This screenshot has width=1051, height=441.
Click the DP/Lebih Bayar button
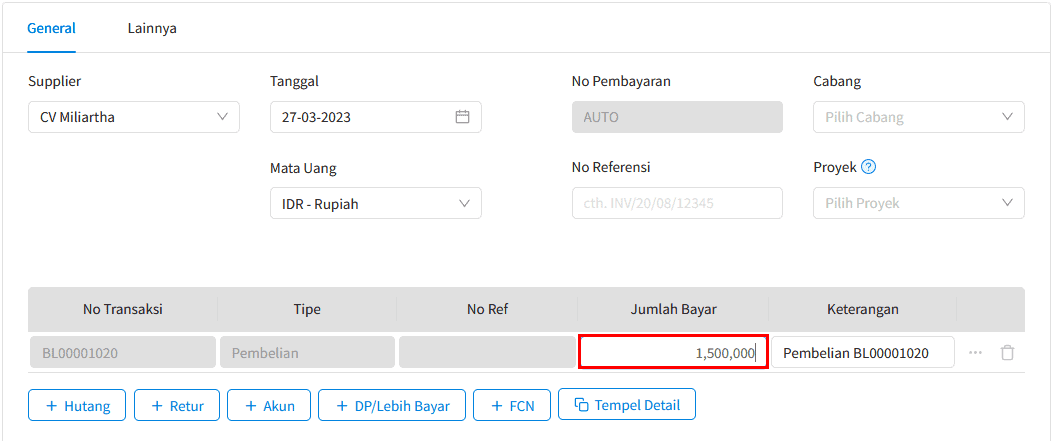tap(391, 405)
